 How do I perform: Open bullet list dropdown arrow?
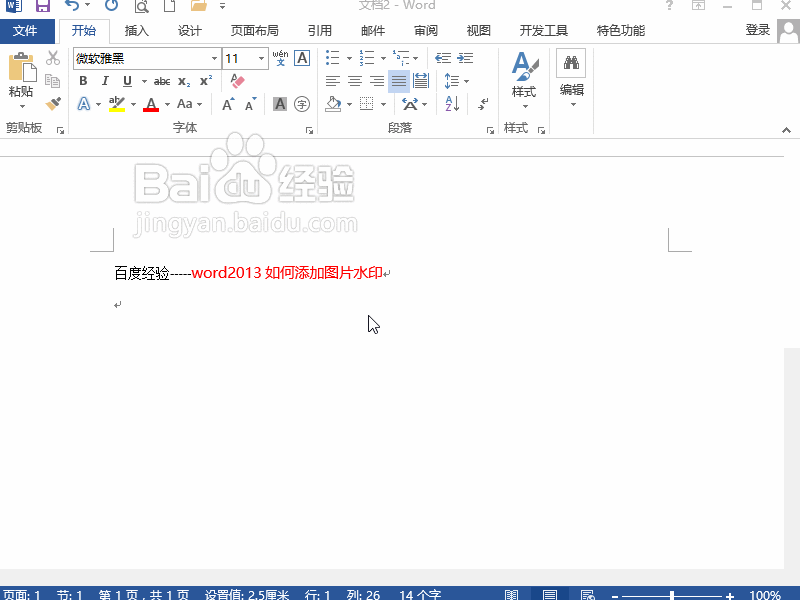click(x=349, y=58)
